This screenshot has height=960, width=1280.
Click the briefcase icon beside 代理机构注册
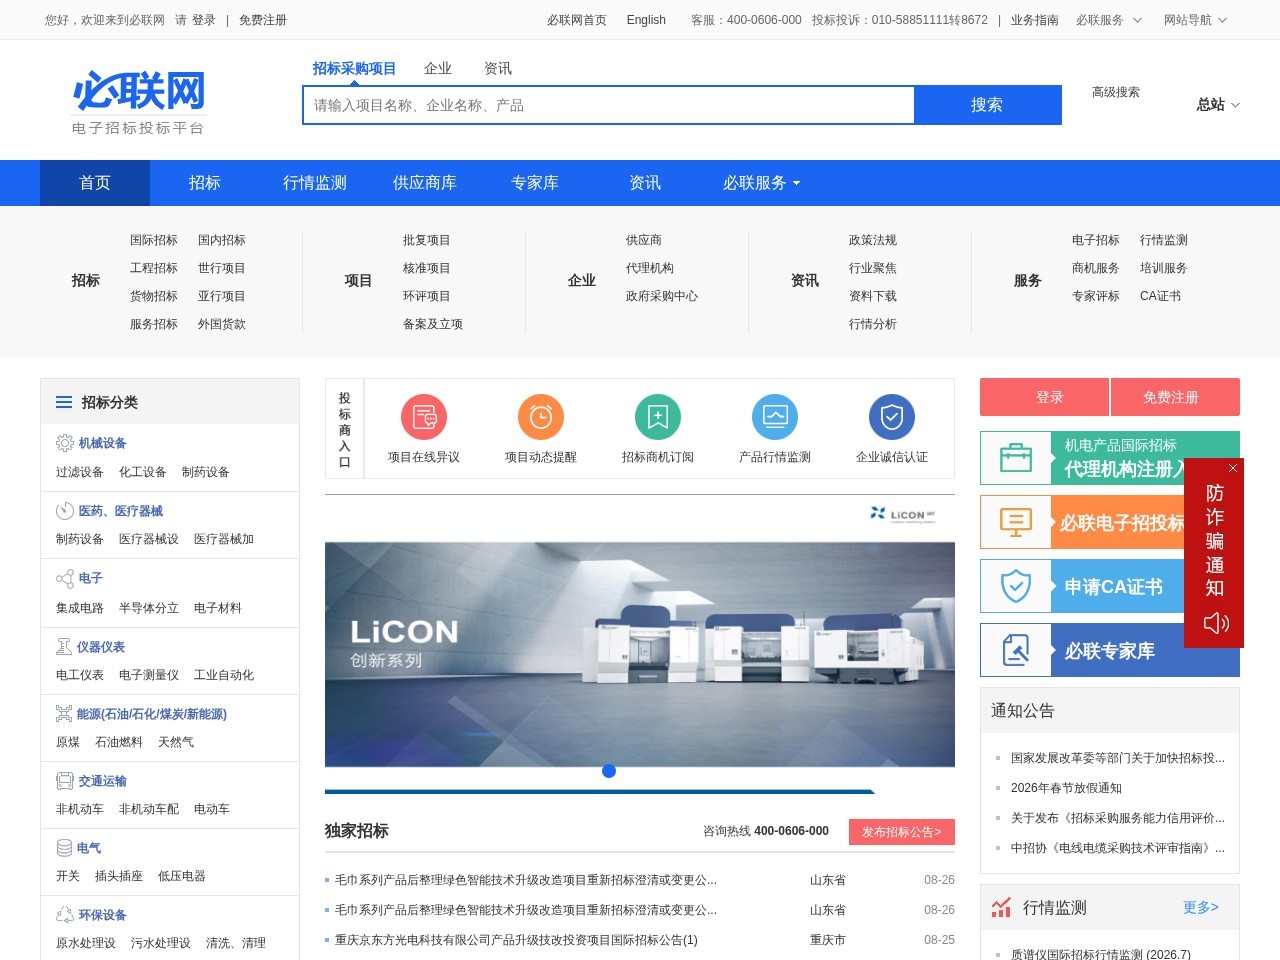pos(1016,458)
